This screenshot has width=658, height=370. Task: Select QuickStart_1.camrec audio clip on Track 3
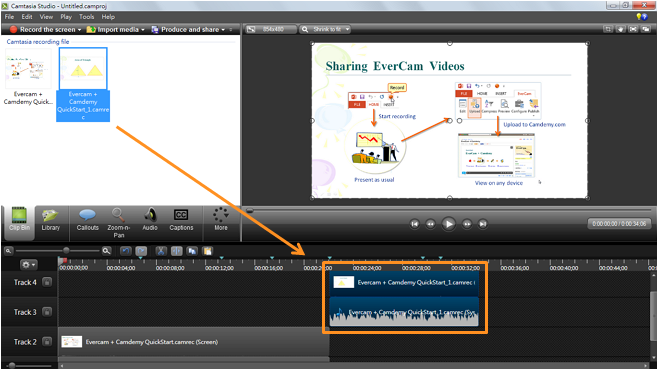pyautogui.click(x=404, y=313)
